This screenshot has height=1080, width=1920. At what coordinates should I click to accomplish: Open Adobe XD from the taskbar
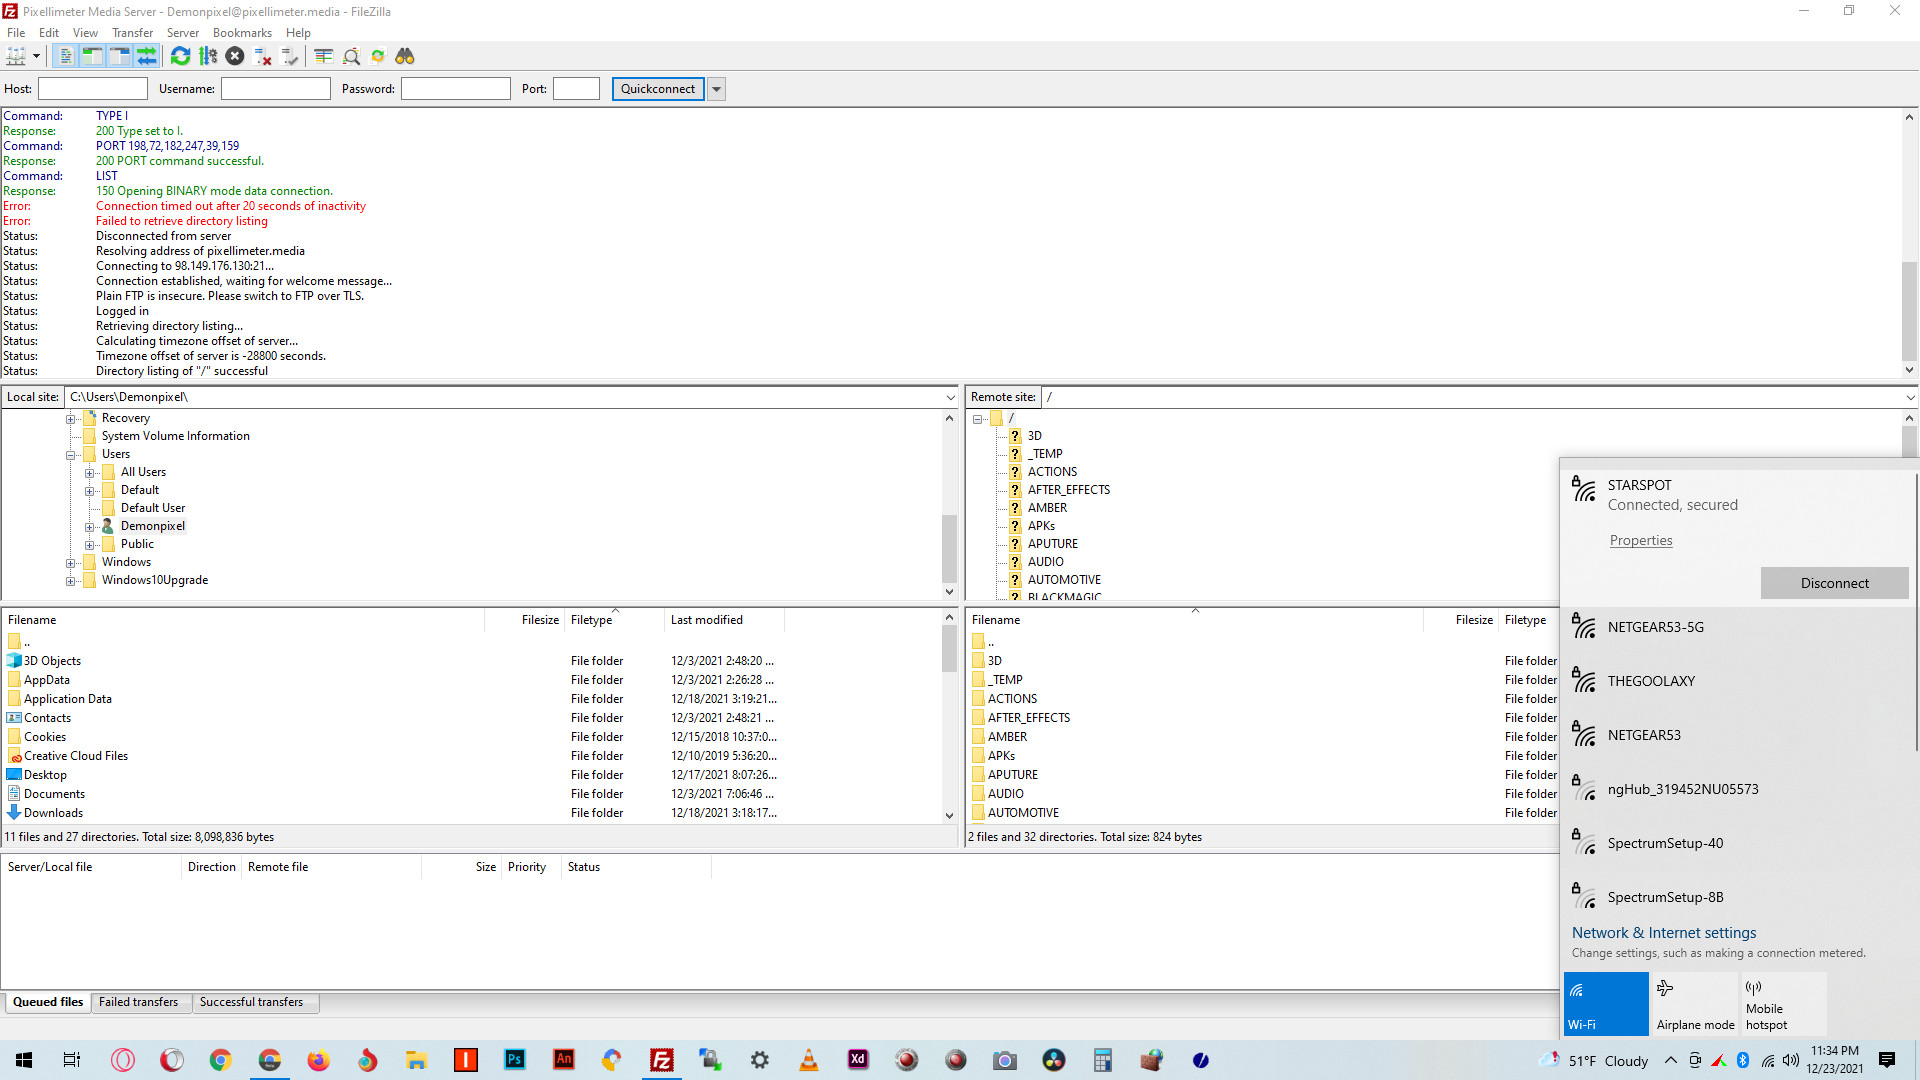(858, 1060)
